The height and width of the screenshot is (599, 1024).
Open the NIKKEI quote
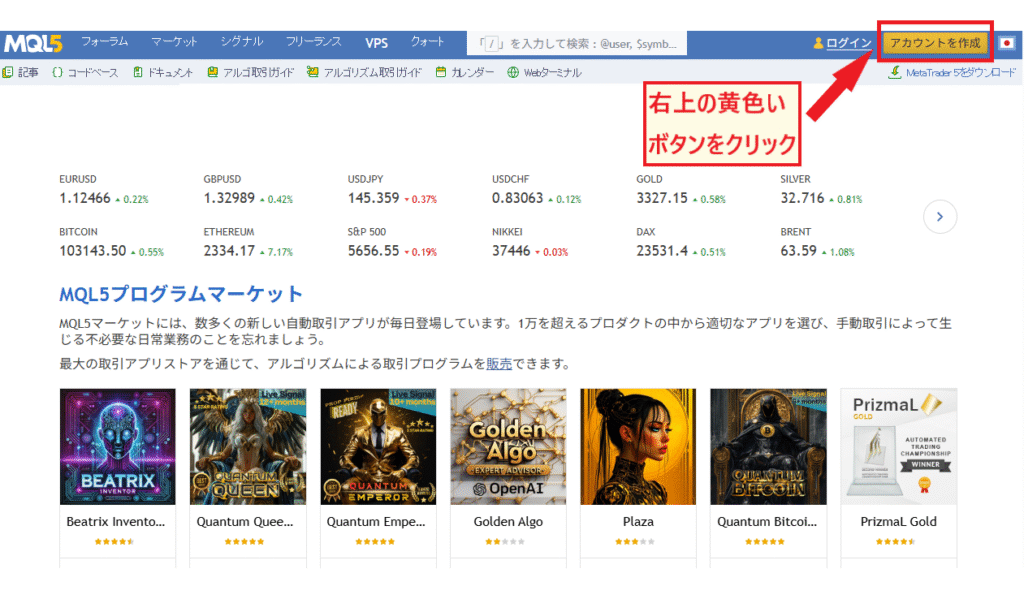530,242
